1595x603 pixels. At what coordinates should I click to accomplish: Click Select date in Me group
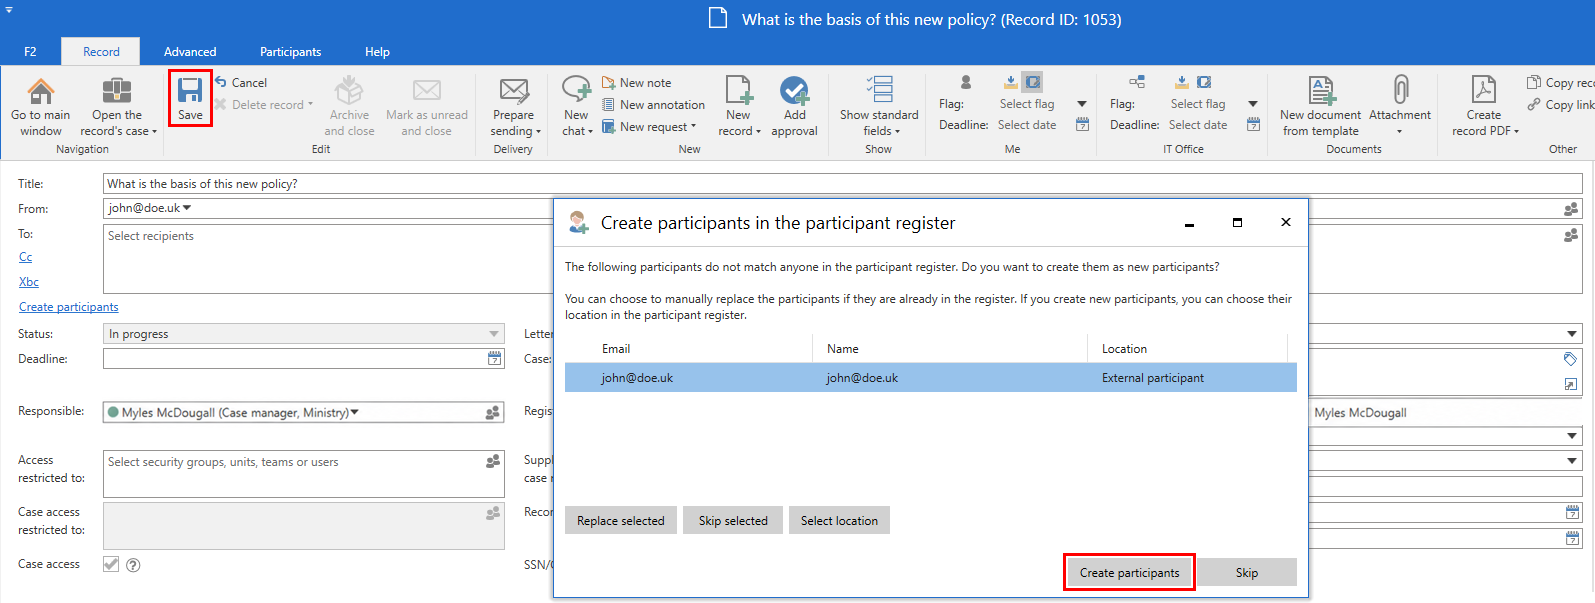click(1027, 125)
